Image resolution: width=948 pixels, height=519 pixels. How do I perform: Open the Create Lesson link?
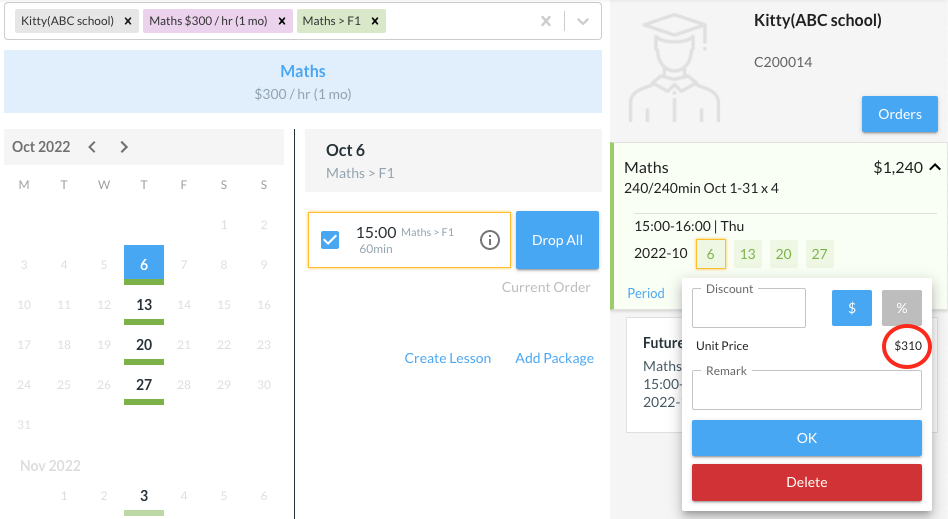[447, 358]
